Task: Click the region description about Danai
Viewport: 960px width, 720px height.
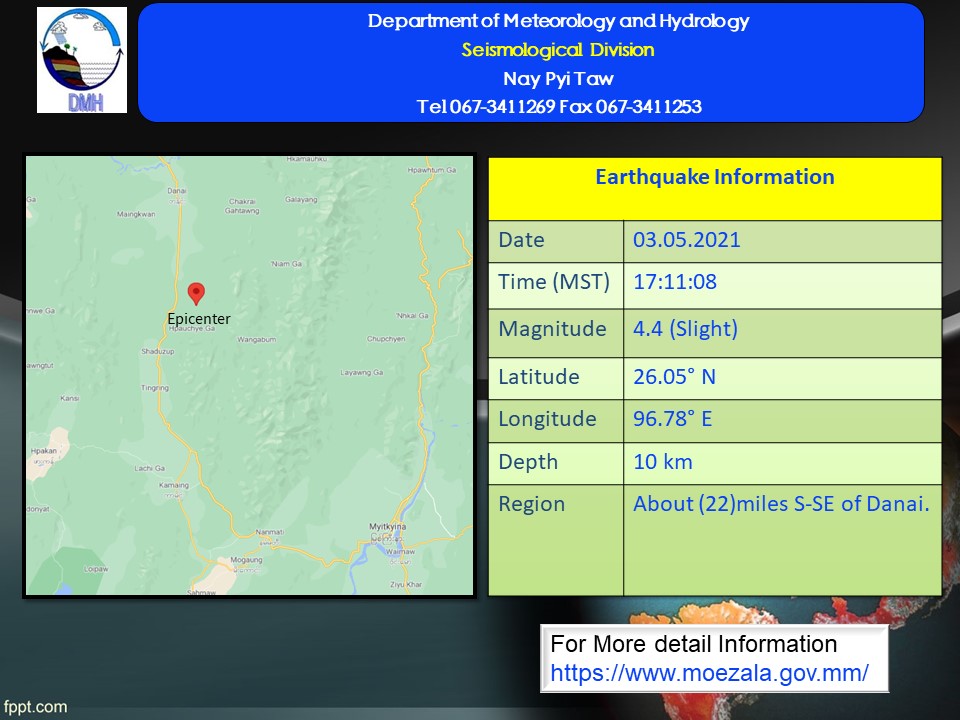Action: 781,504
